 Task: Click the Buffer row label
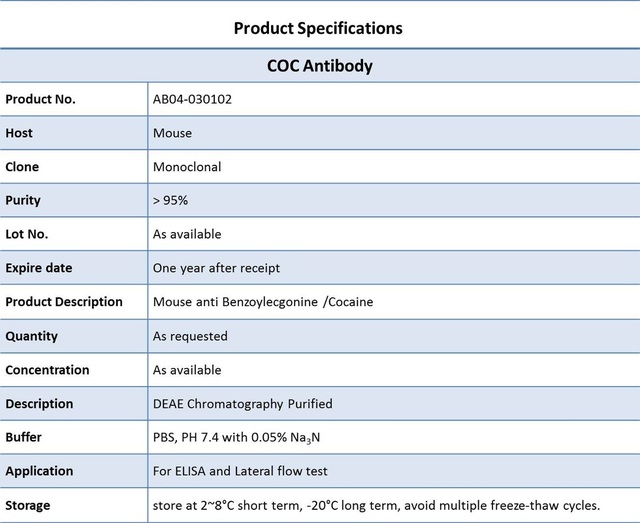[x=24, y=437]
